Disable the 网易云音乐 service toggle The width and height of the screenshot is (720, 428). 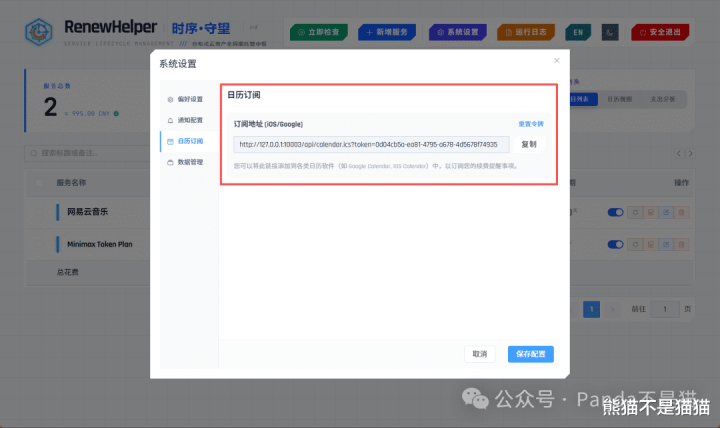[615, 212]
